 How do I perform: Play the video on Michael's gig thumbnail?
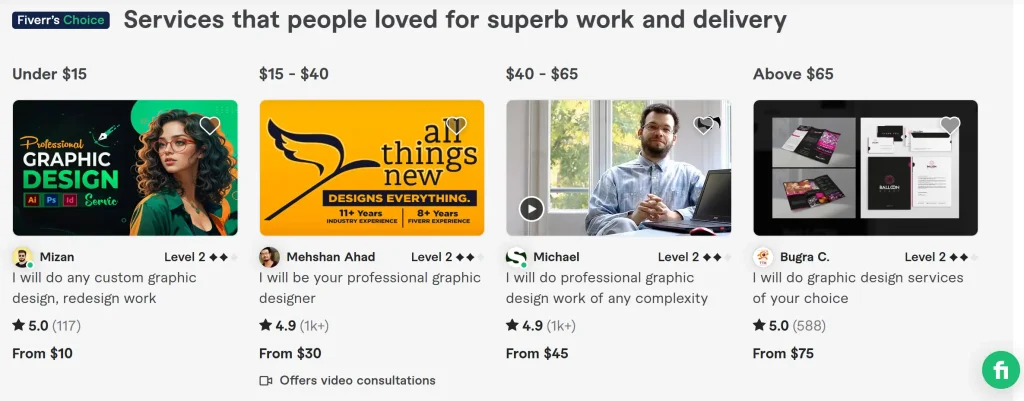(x=531, y=208)
